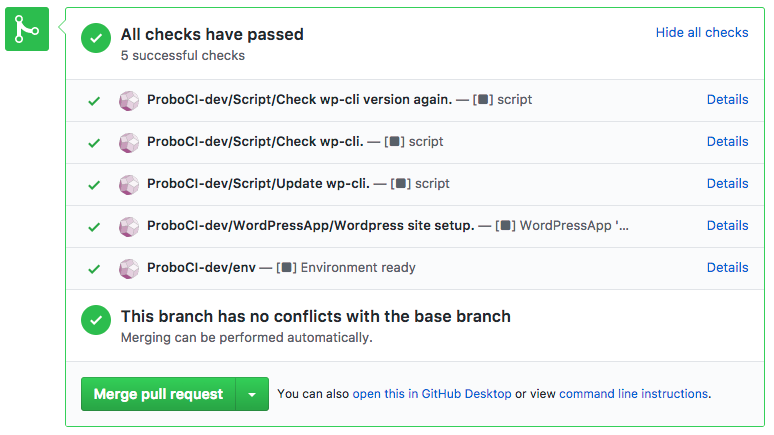Click ProboCI avatar in the env check row
This screenshot has width=774, height=435.
(129, 268)
